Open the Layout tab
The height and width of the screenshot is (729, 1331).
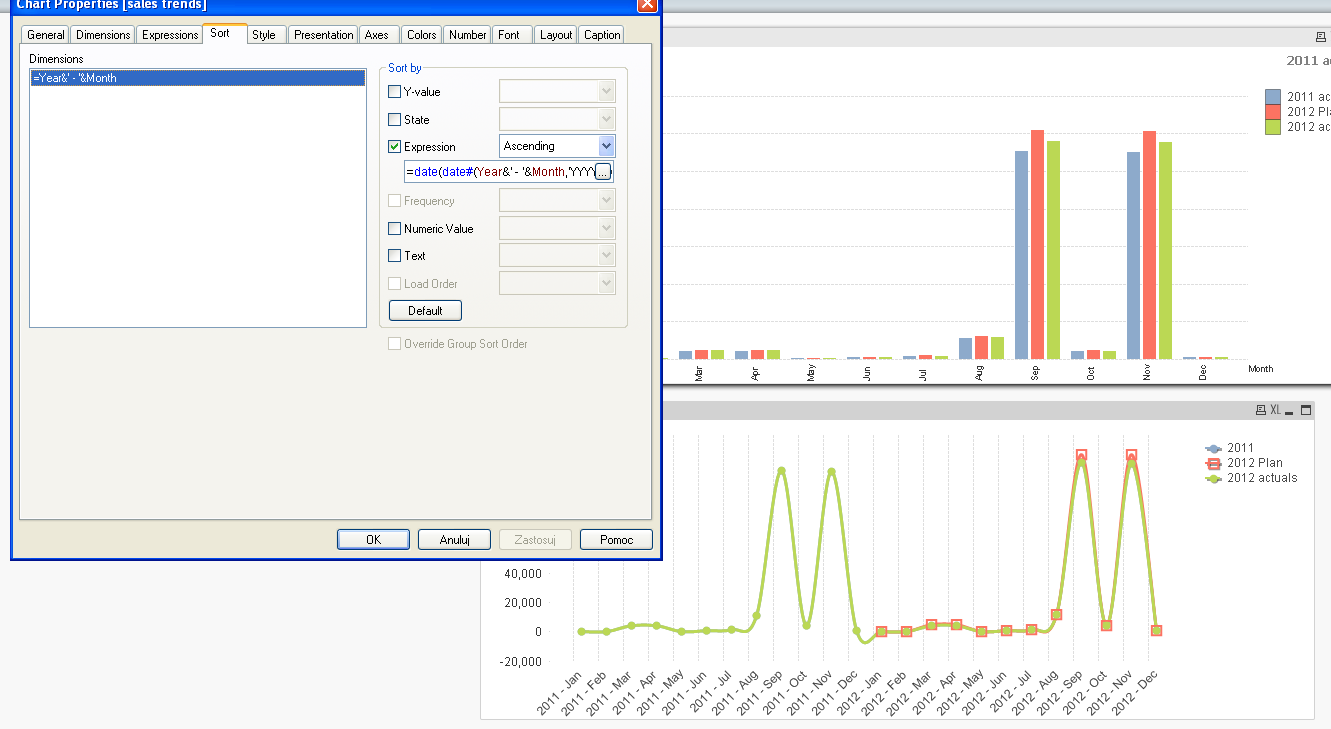pyautogui.click(x=556, y=35)
